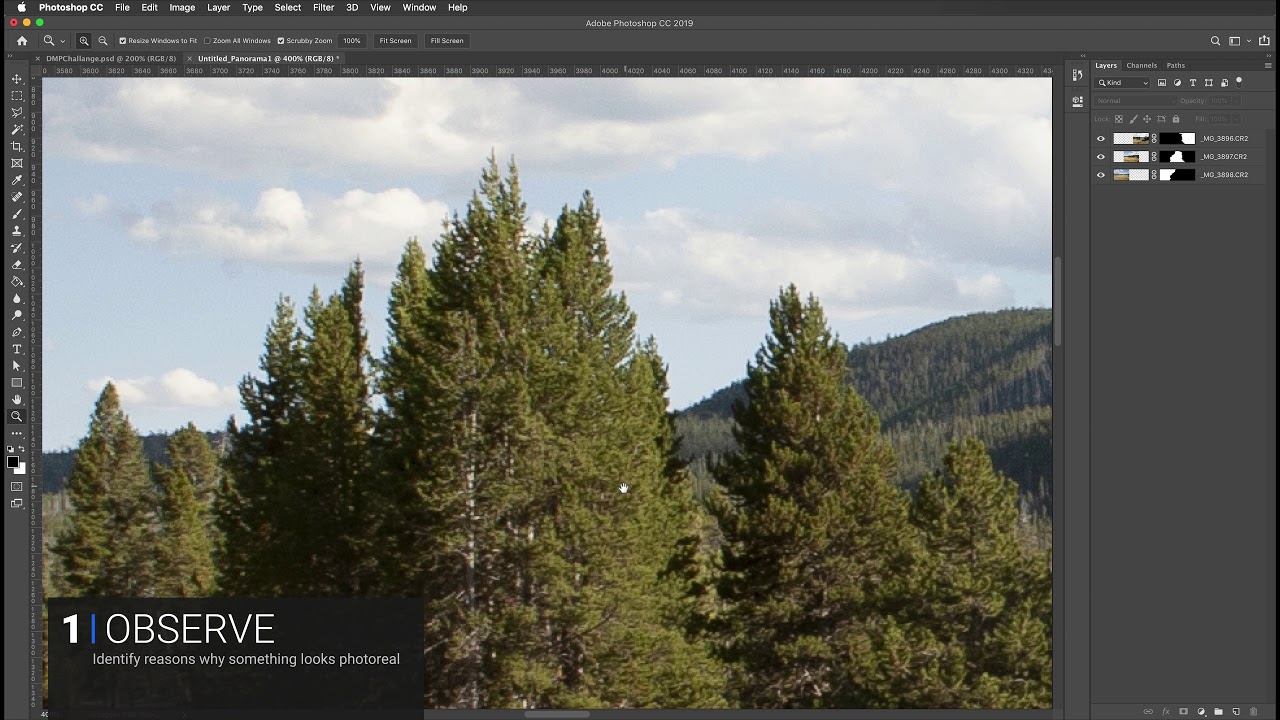The image size is (1280, 720).
Task: Select the Blur tool
Action: [17, 299]
